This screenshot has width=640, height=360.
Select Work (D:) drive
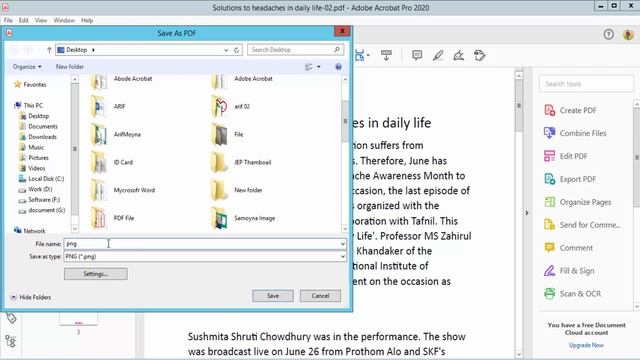tap(36, 189)
